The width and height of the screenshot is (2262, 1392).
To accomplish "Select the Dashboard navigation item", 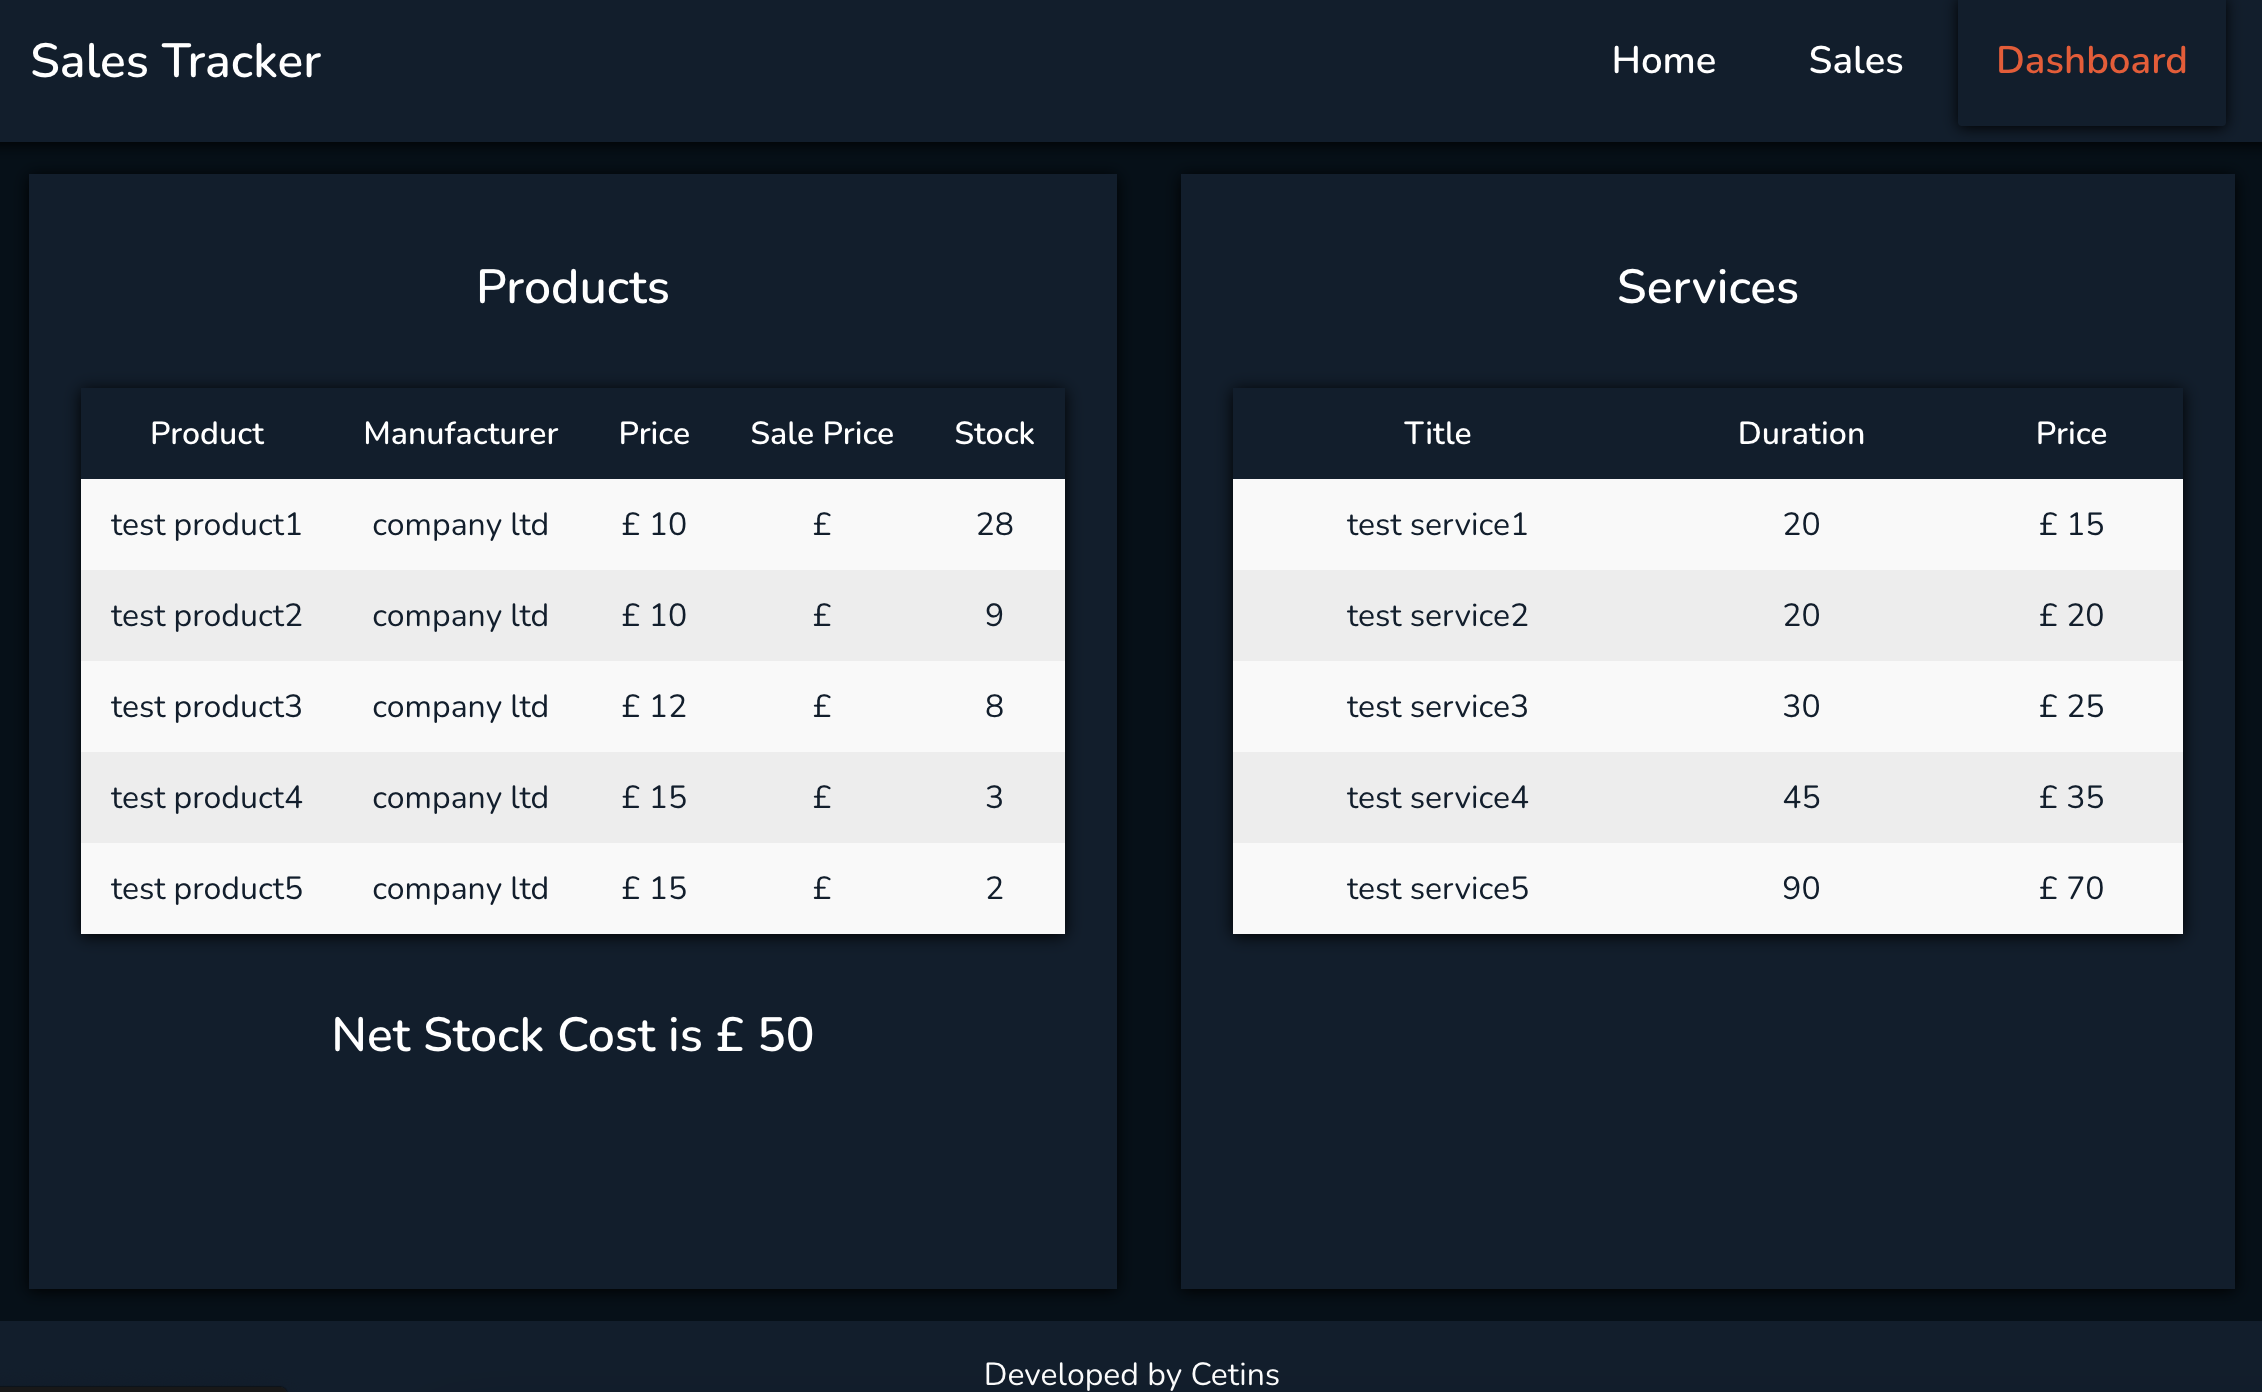I will pyautogui.click(x=2091, y=61).
